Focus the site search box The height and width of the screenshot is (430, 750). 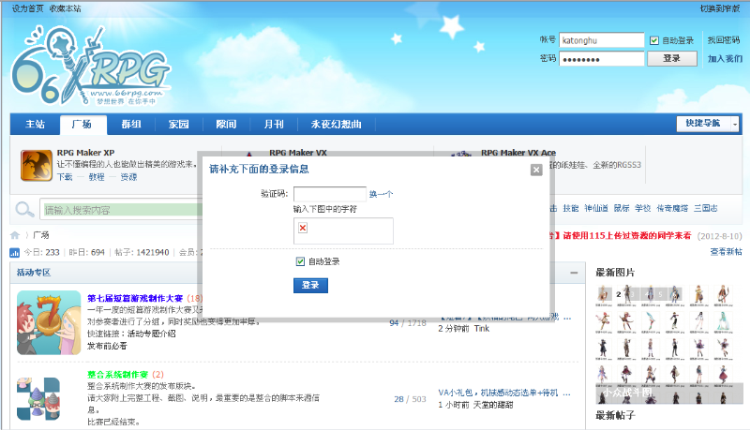(x=122, y=210)
